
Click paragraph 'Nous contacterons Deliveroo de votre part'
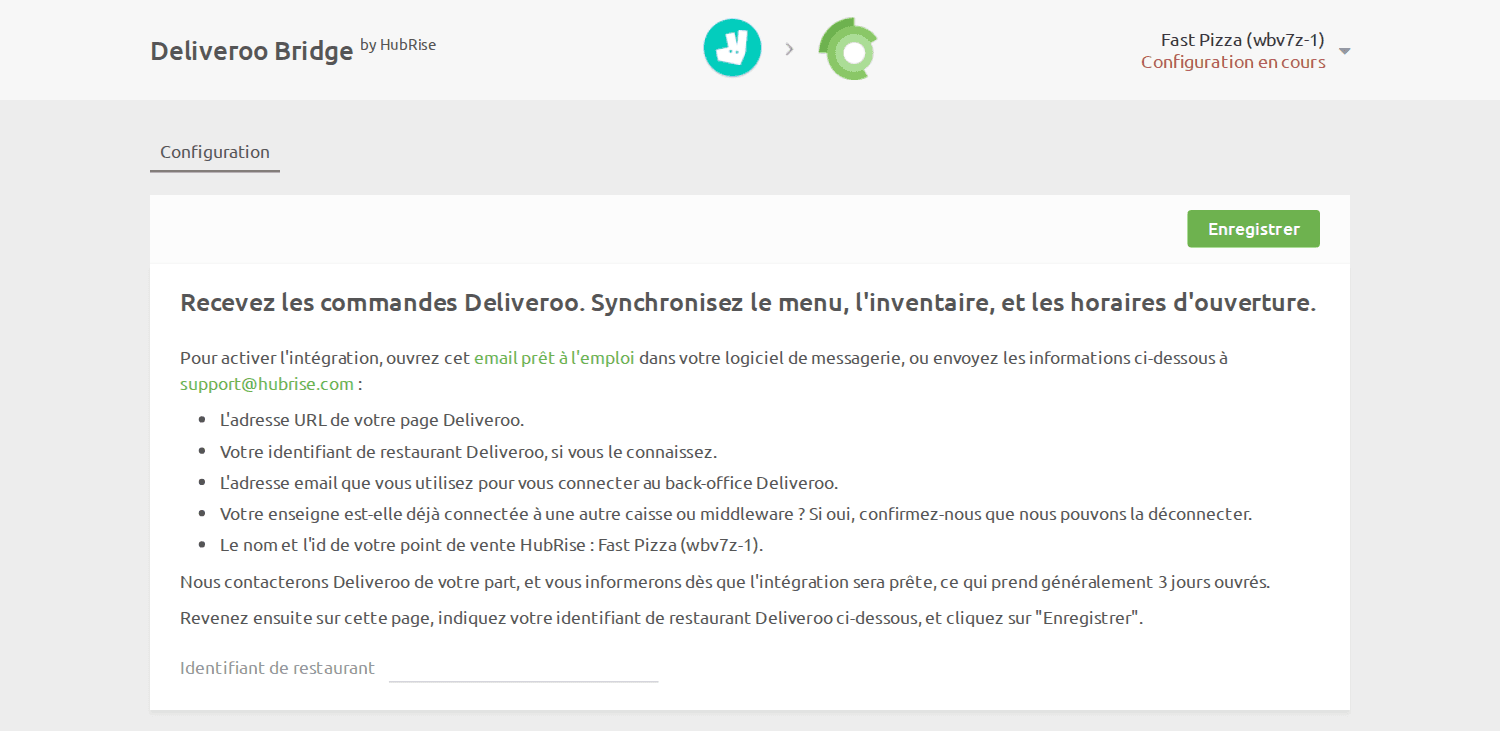pos(725,582)
